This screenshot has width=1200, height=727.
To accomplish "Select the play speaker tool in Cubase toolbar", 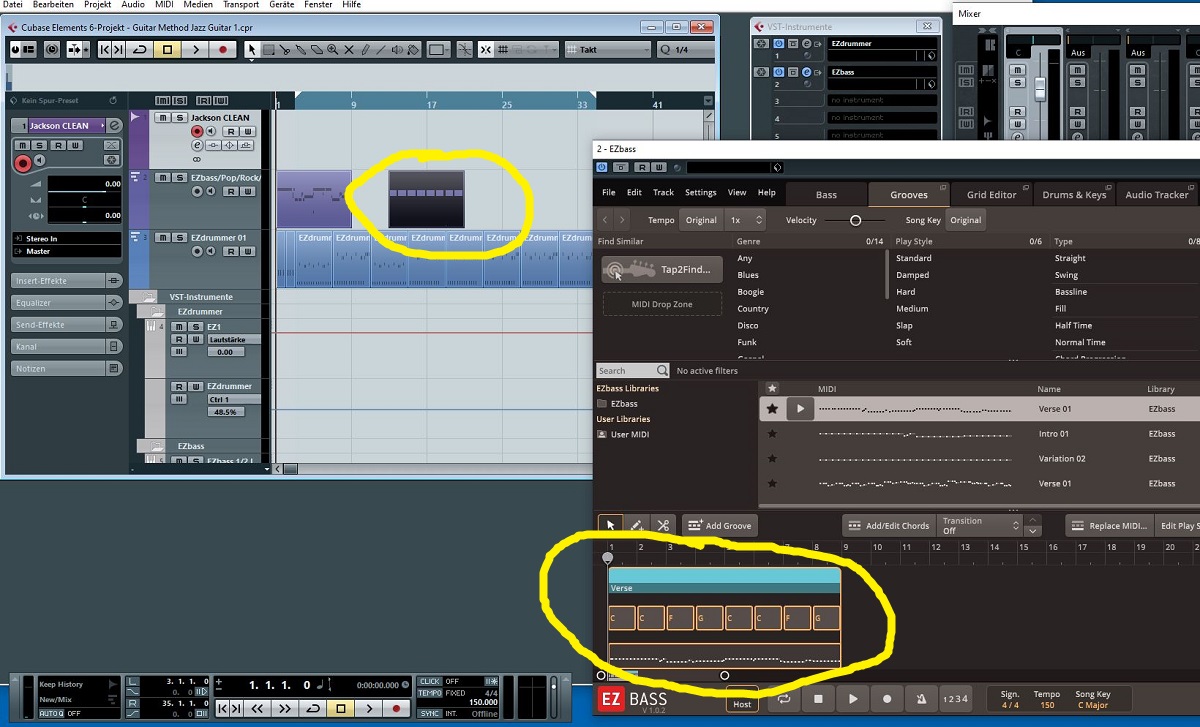I will pos(396,49).
